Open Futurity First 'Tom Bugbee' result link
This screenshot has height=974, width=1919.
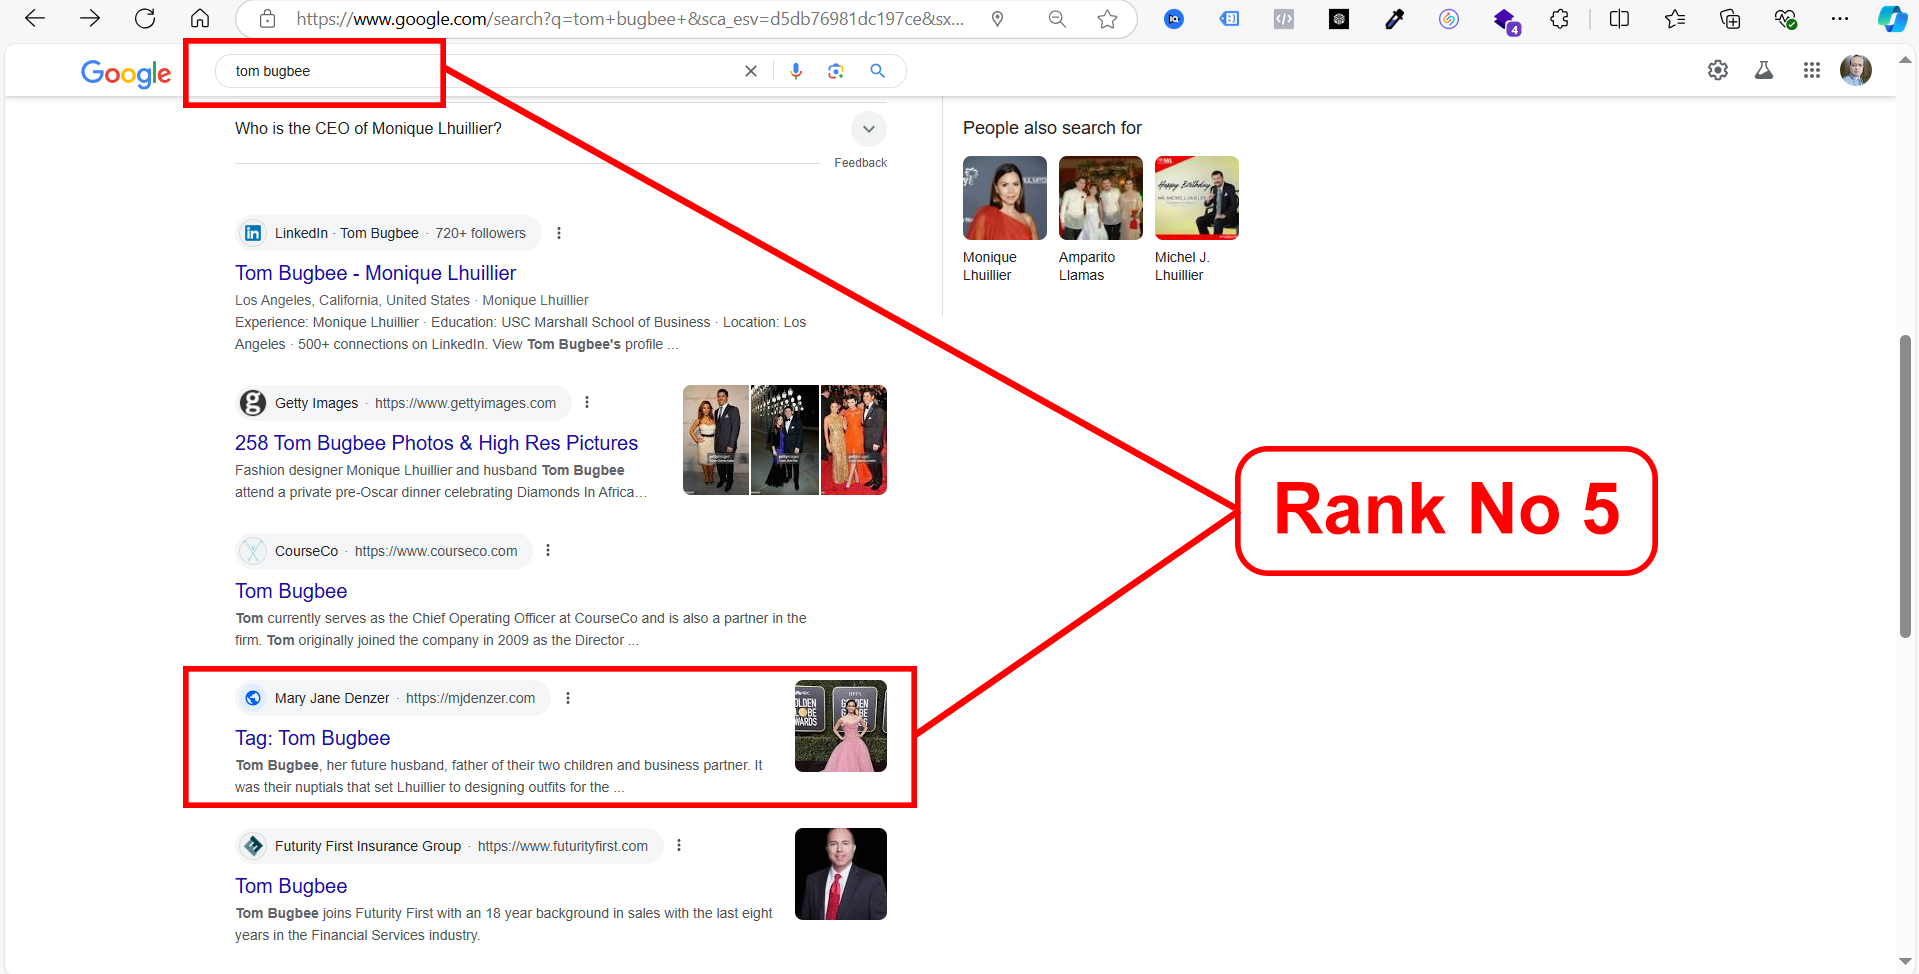pos(291,886)
